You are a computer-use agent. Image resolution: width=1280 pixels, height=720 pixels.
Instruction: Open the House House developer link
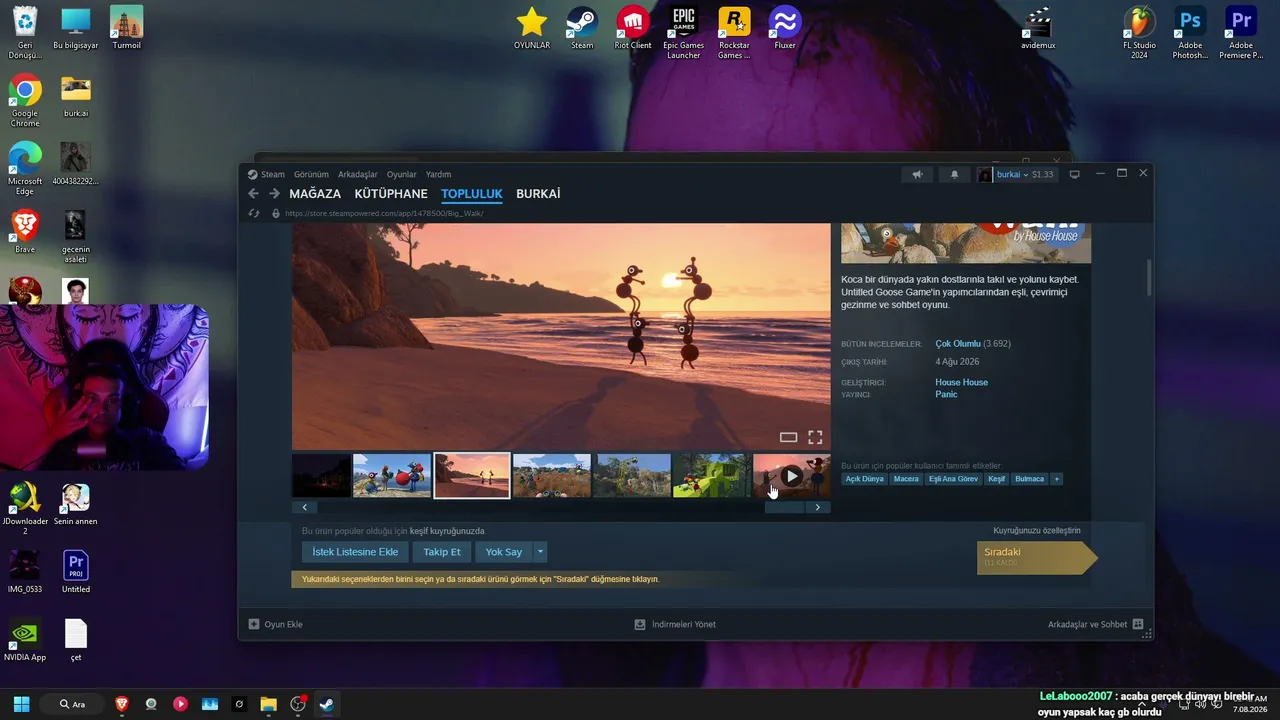pos(961,382)
